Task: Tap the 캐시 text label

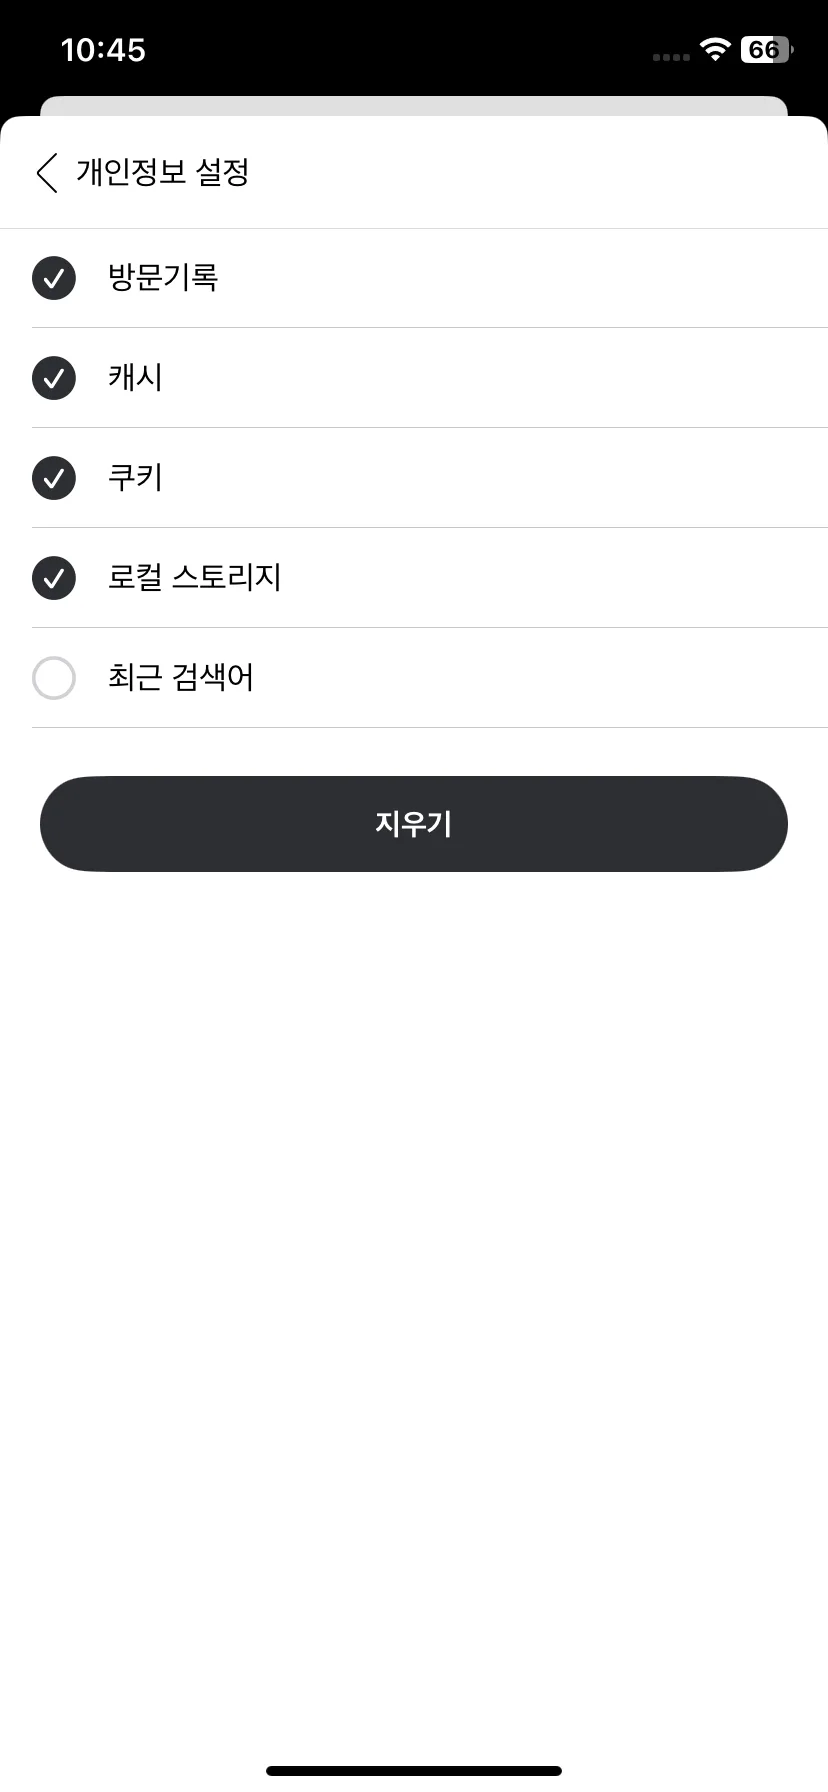Action: pos(135,377)
